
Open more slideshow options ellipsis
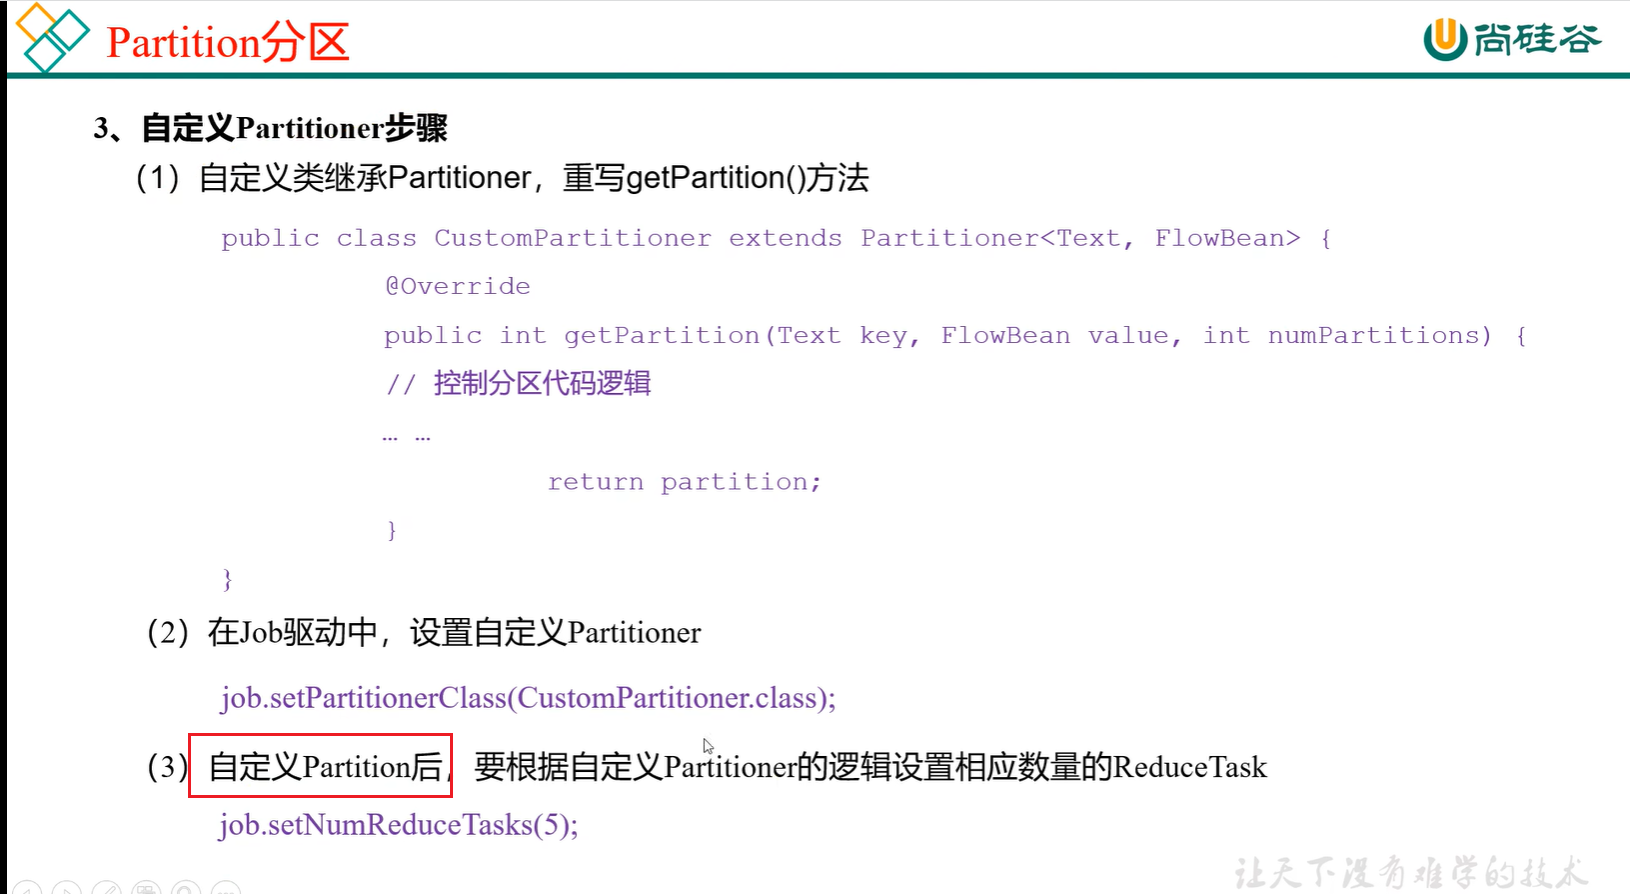pyautogui.click(x=226, y=888)
